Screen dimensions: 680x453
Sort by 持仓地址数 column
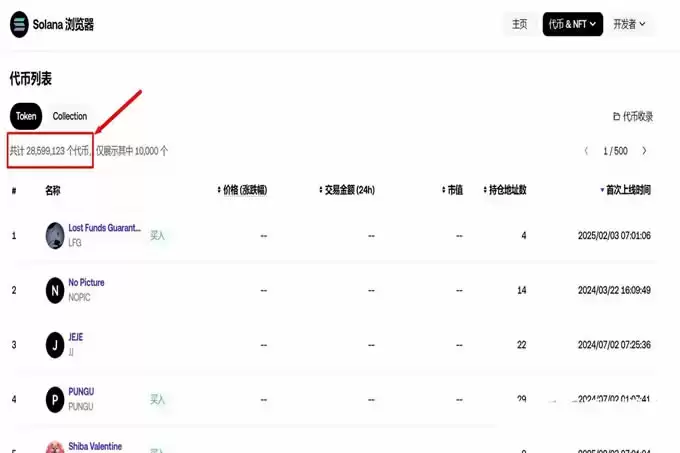[505, 190]
